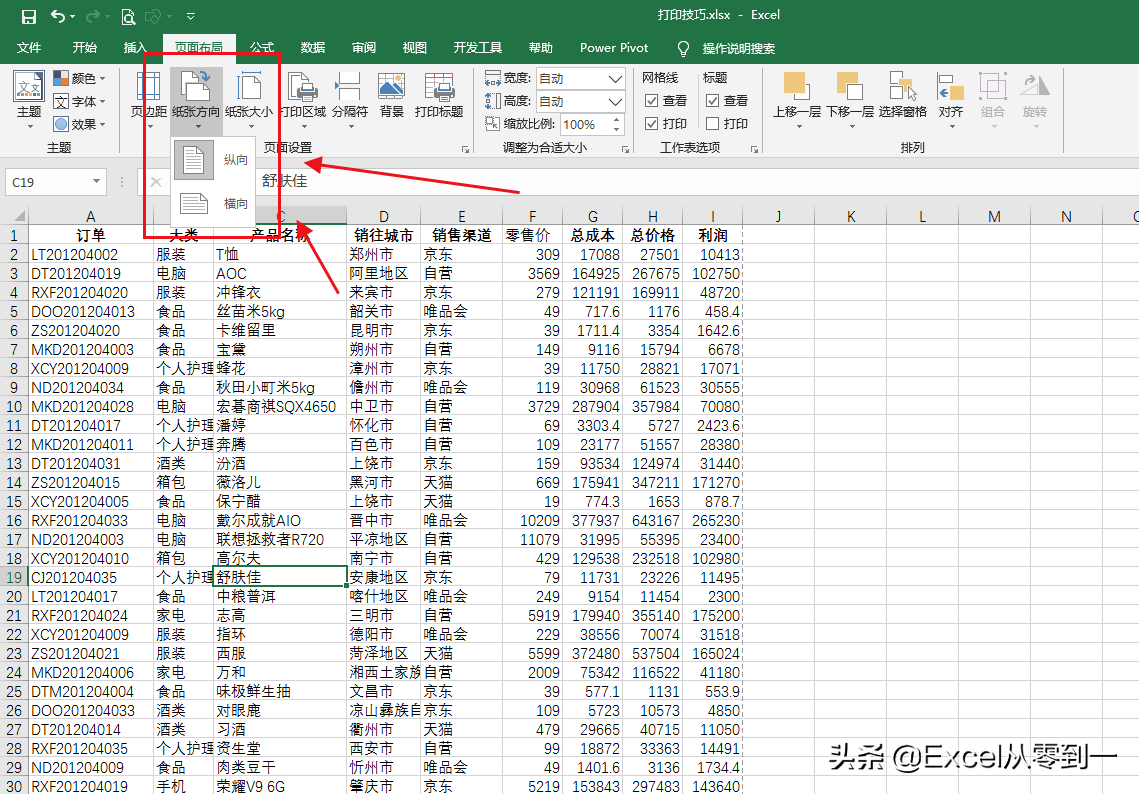Viewport: 1139px width, 794px height.
Task: Switch to the Help (帮助) tab
Action: [540, 48]
